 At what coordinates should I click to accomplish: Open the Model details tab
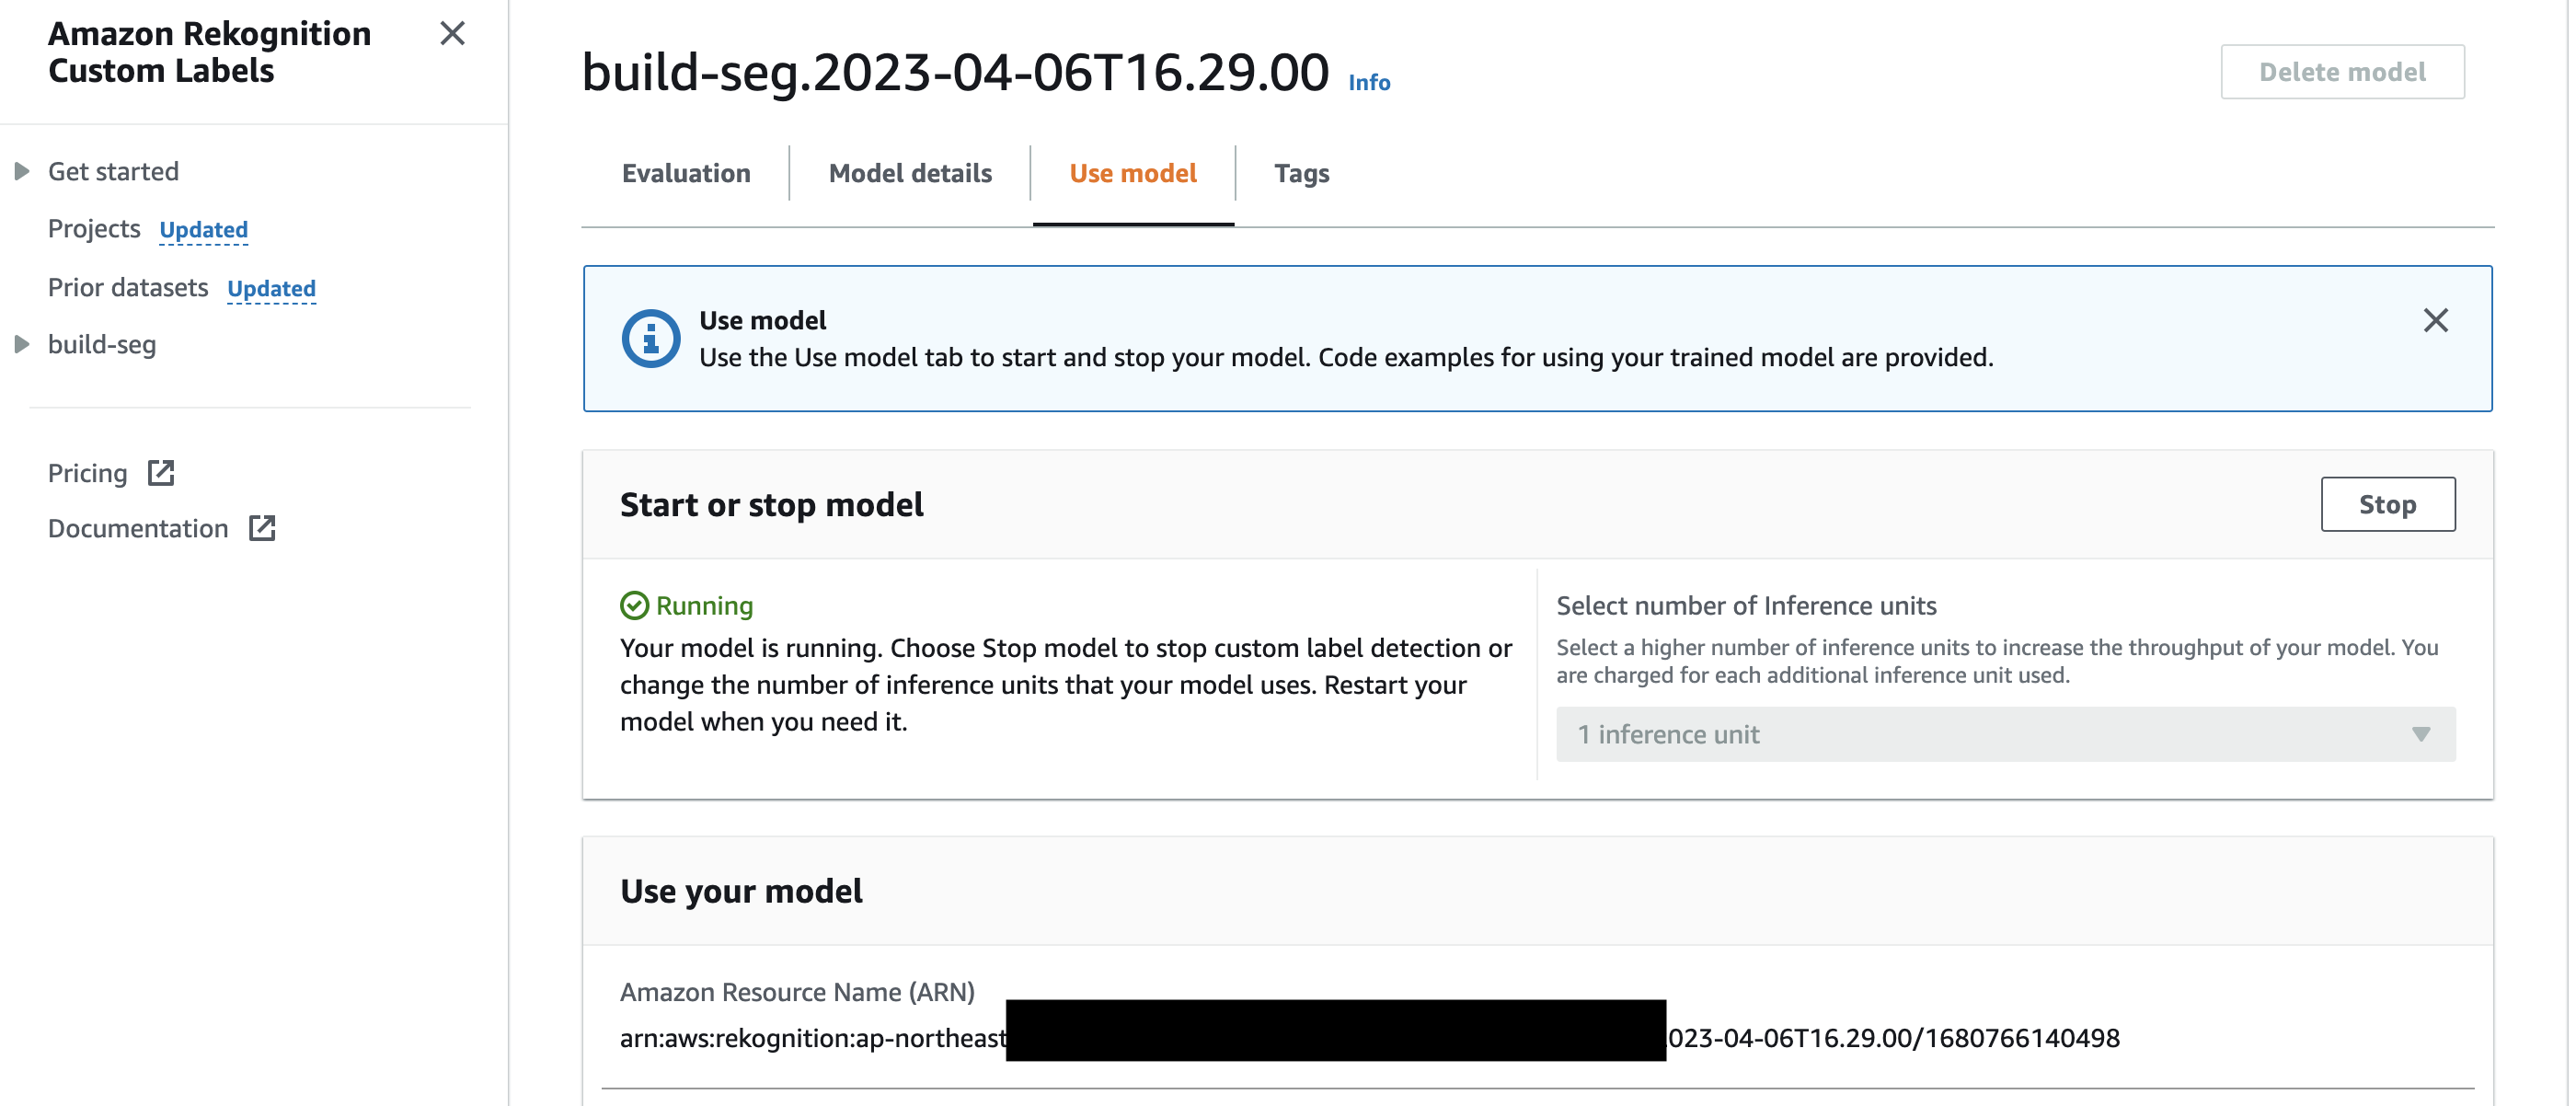coord(909,173)
